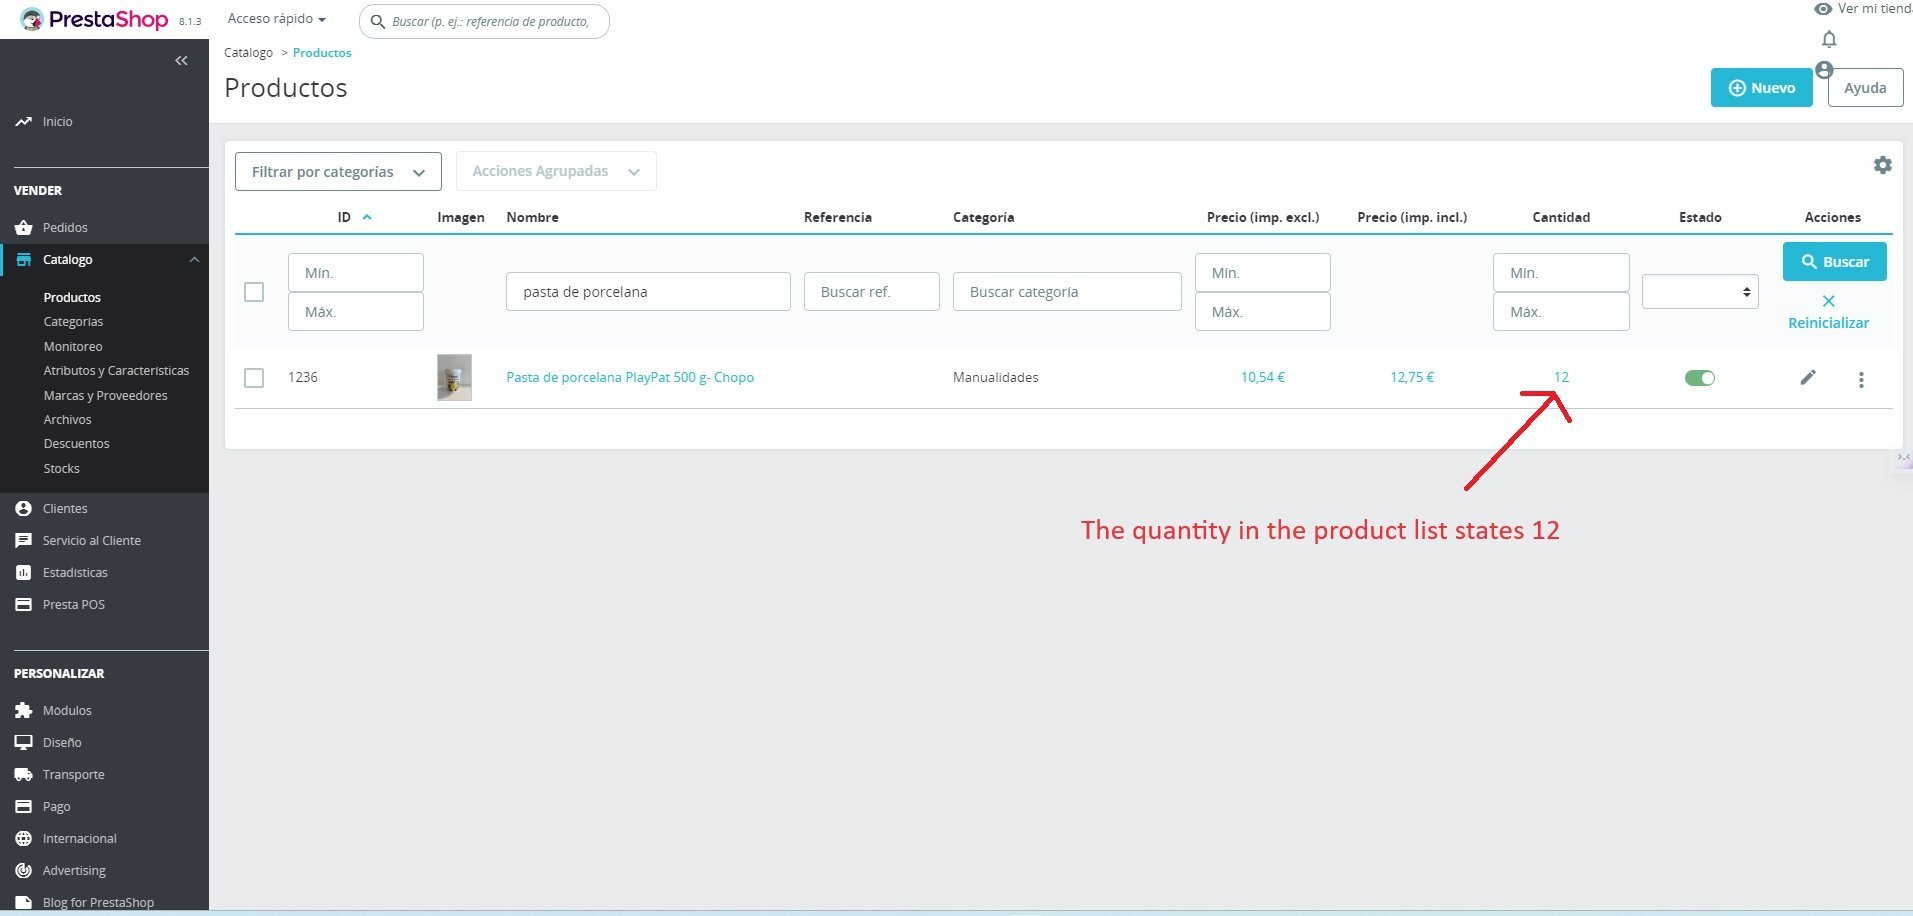This screenshot has height=916, width=1913.
Task: Click price 10,54 € for product 1236
Action: [x=1262, y=377]
